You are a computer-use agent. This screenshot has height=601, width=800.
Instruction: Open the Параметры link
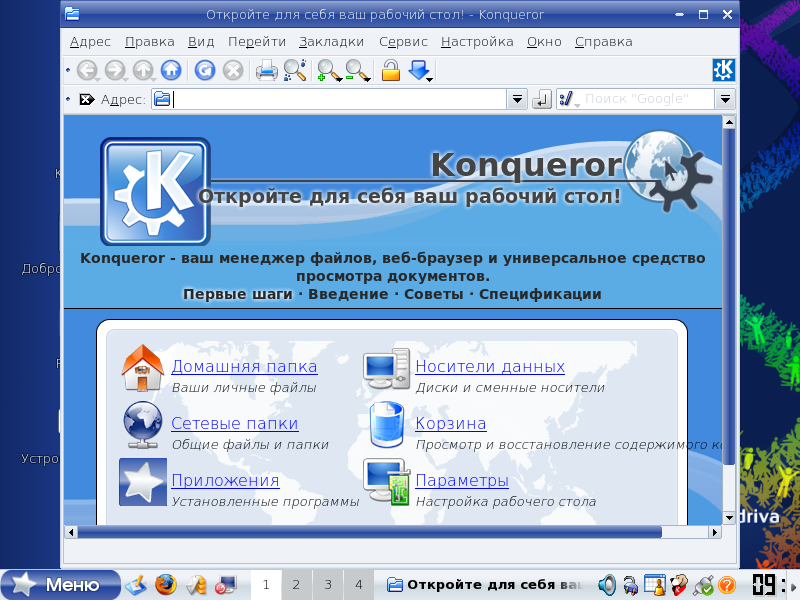(462, 481)
